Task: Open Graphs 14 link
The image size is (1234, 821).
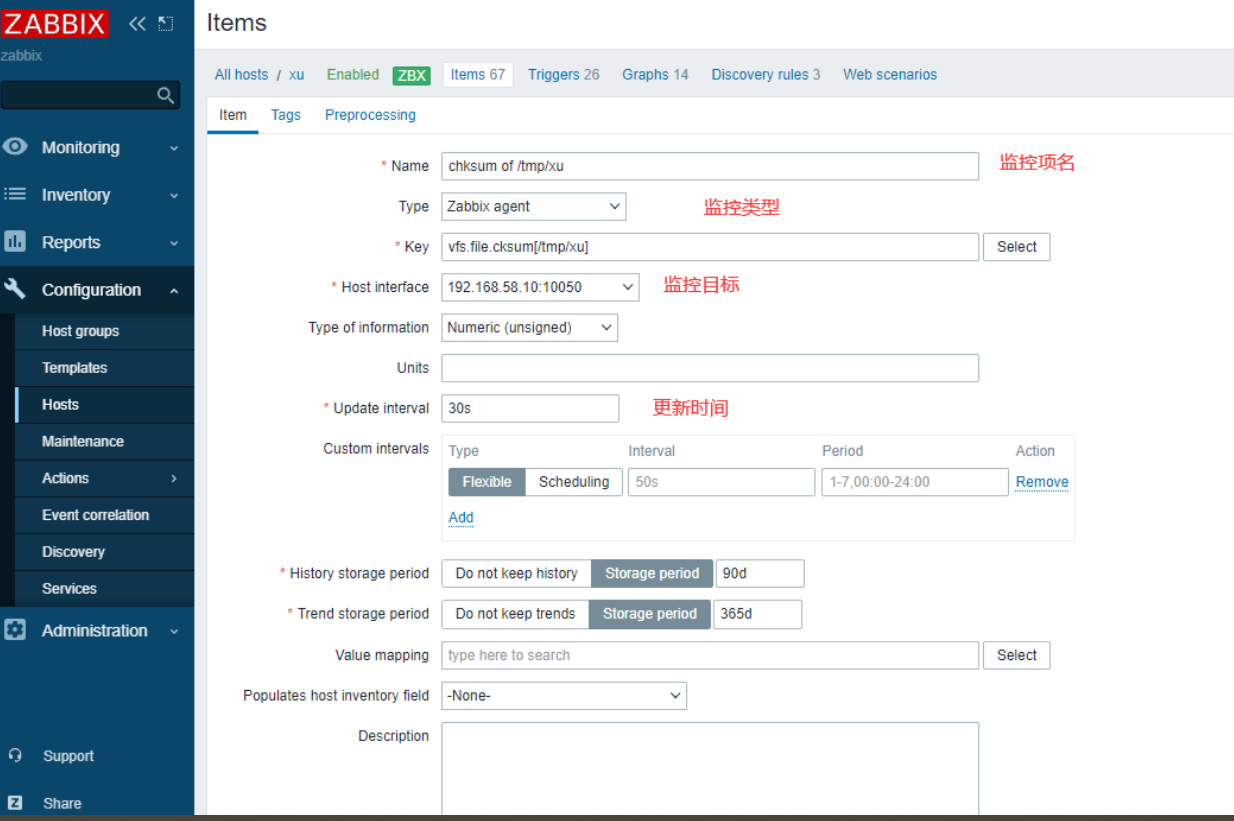Action: pos(655,75)
